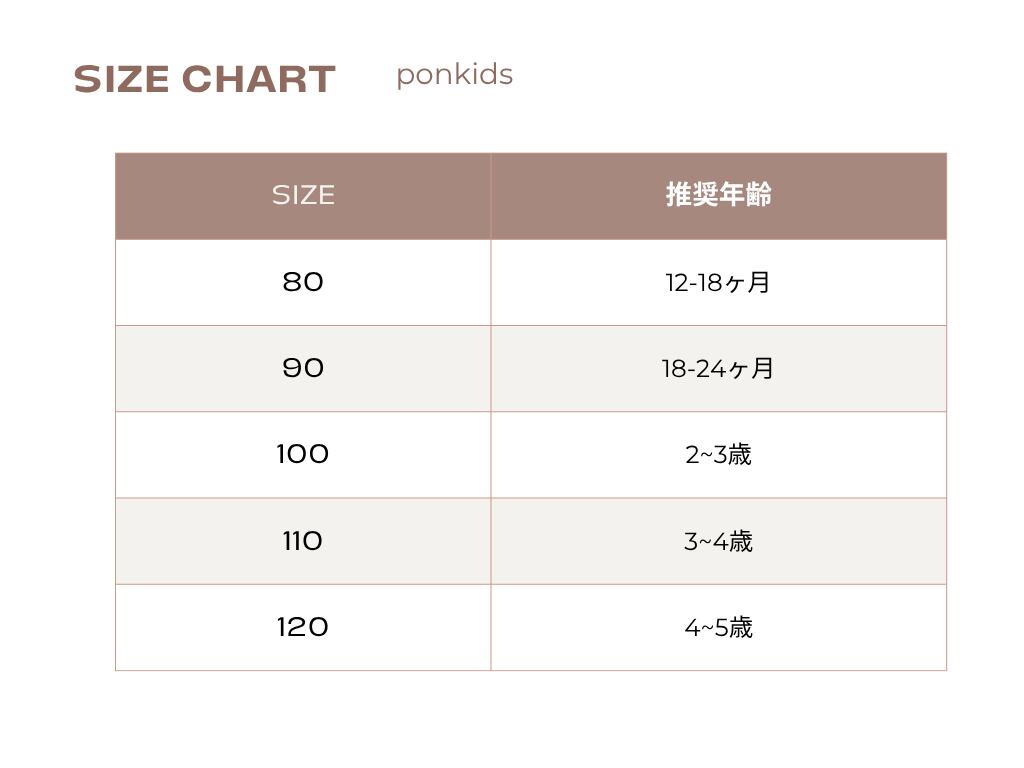Screen dimensions: 1024x768
Task: Click the 歳 character in the 4~5歳 cell
Action: [740, 627]
